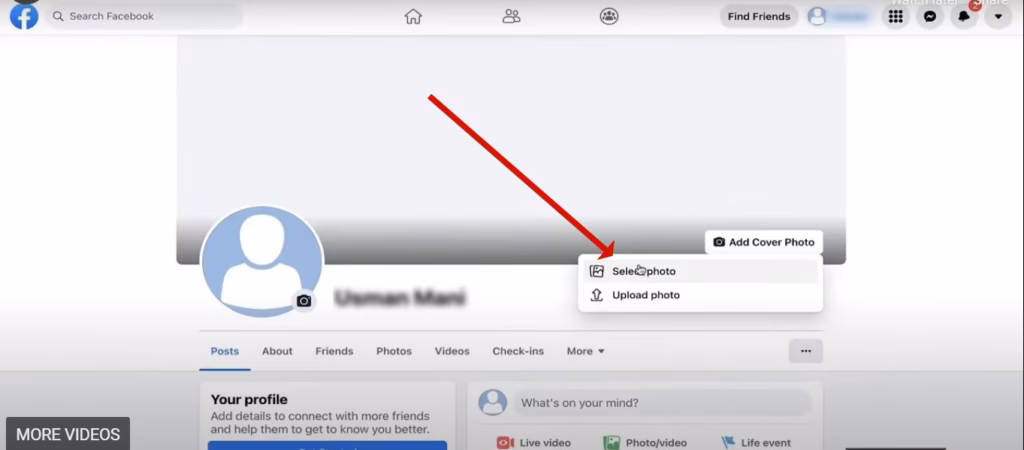This screenshot has height=450, width=1024.
Task: Switch to the Check-ins tab
Action: coord(518,351)
